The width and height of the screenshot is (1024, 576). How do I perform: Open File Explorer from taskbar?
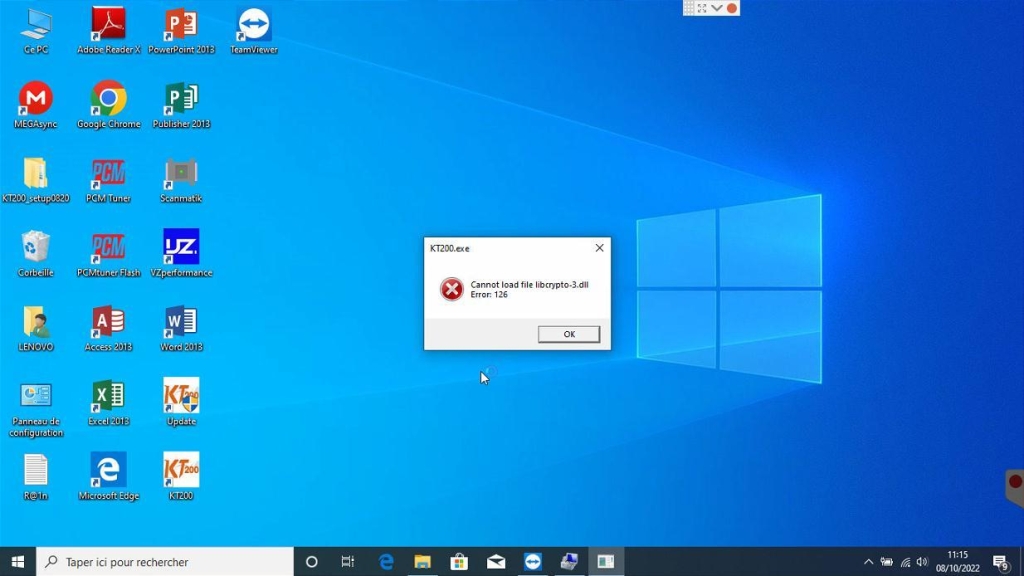pyautogui.click(x=423, y=562)
